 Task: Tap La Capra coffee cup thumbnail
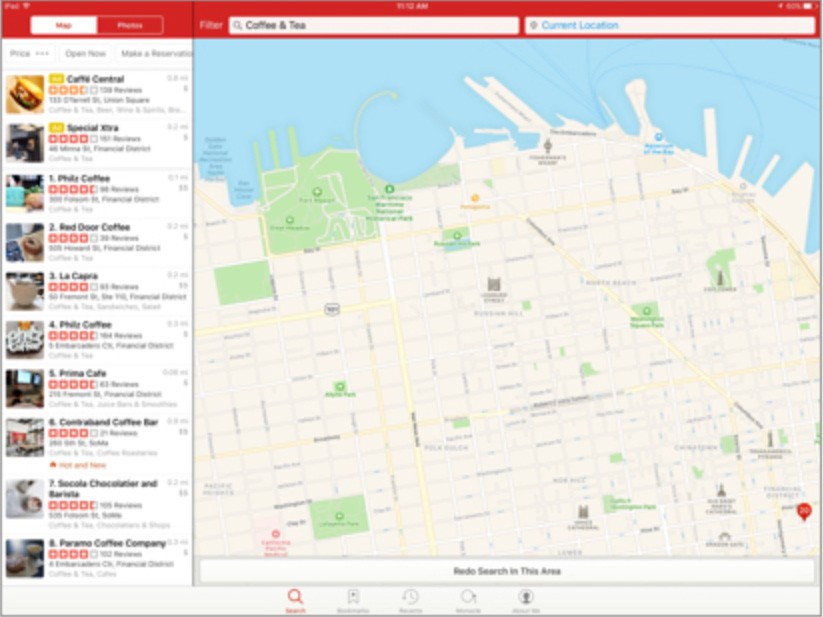pyautogui.click(x=25, y=291)
